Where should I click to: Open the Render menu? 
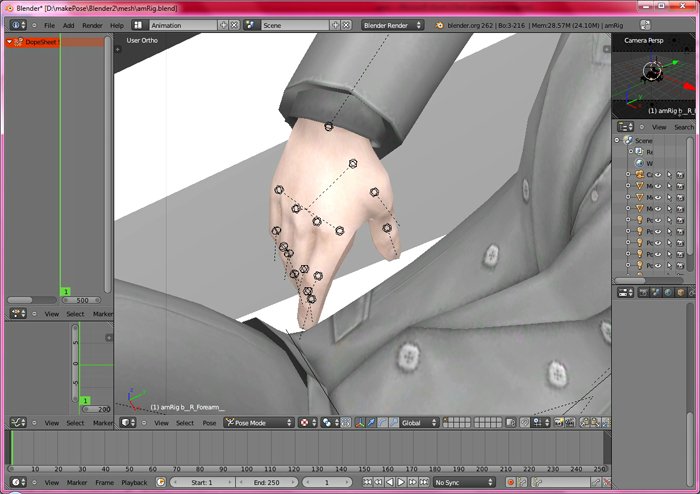92,25
